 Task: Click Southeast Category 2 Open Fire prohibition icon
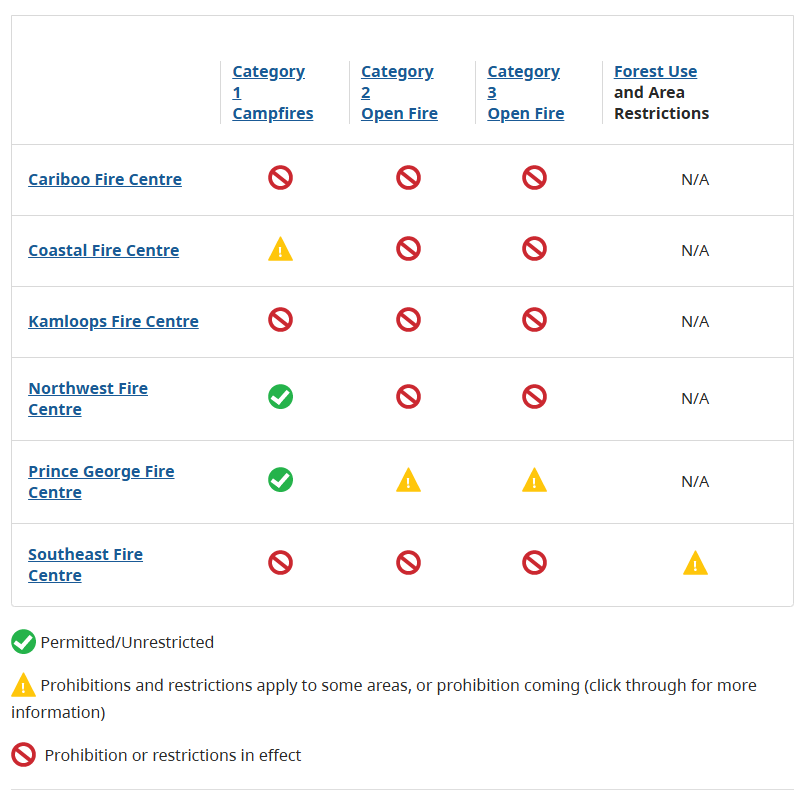pos(408,563)
